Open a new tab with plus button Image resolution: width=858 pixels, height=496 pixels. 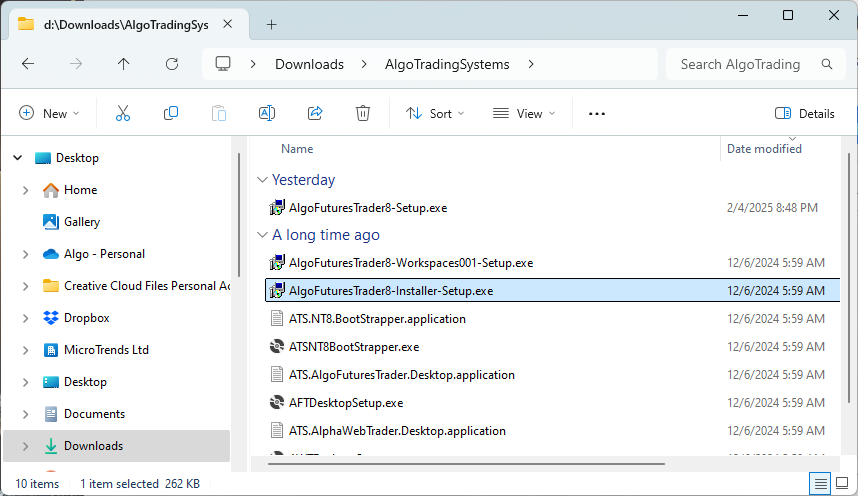pyautogui.click(x=271, y=25)
